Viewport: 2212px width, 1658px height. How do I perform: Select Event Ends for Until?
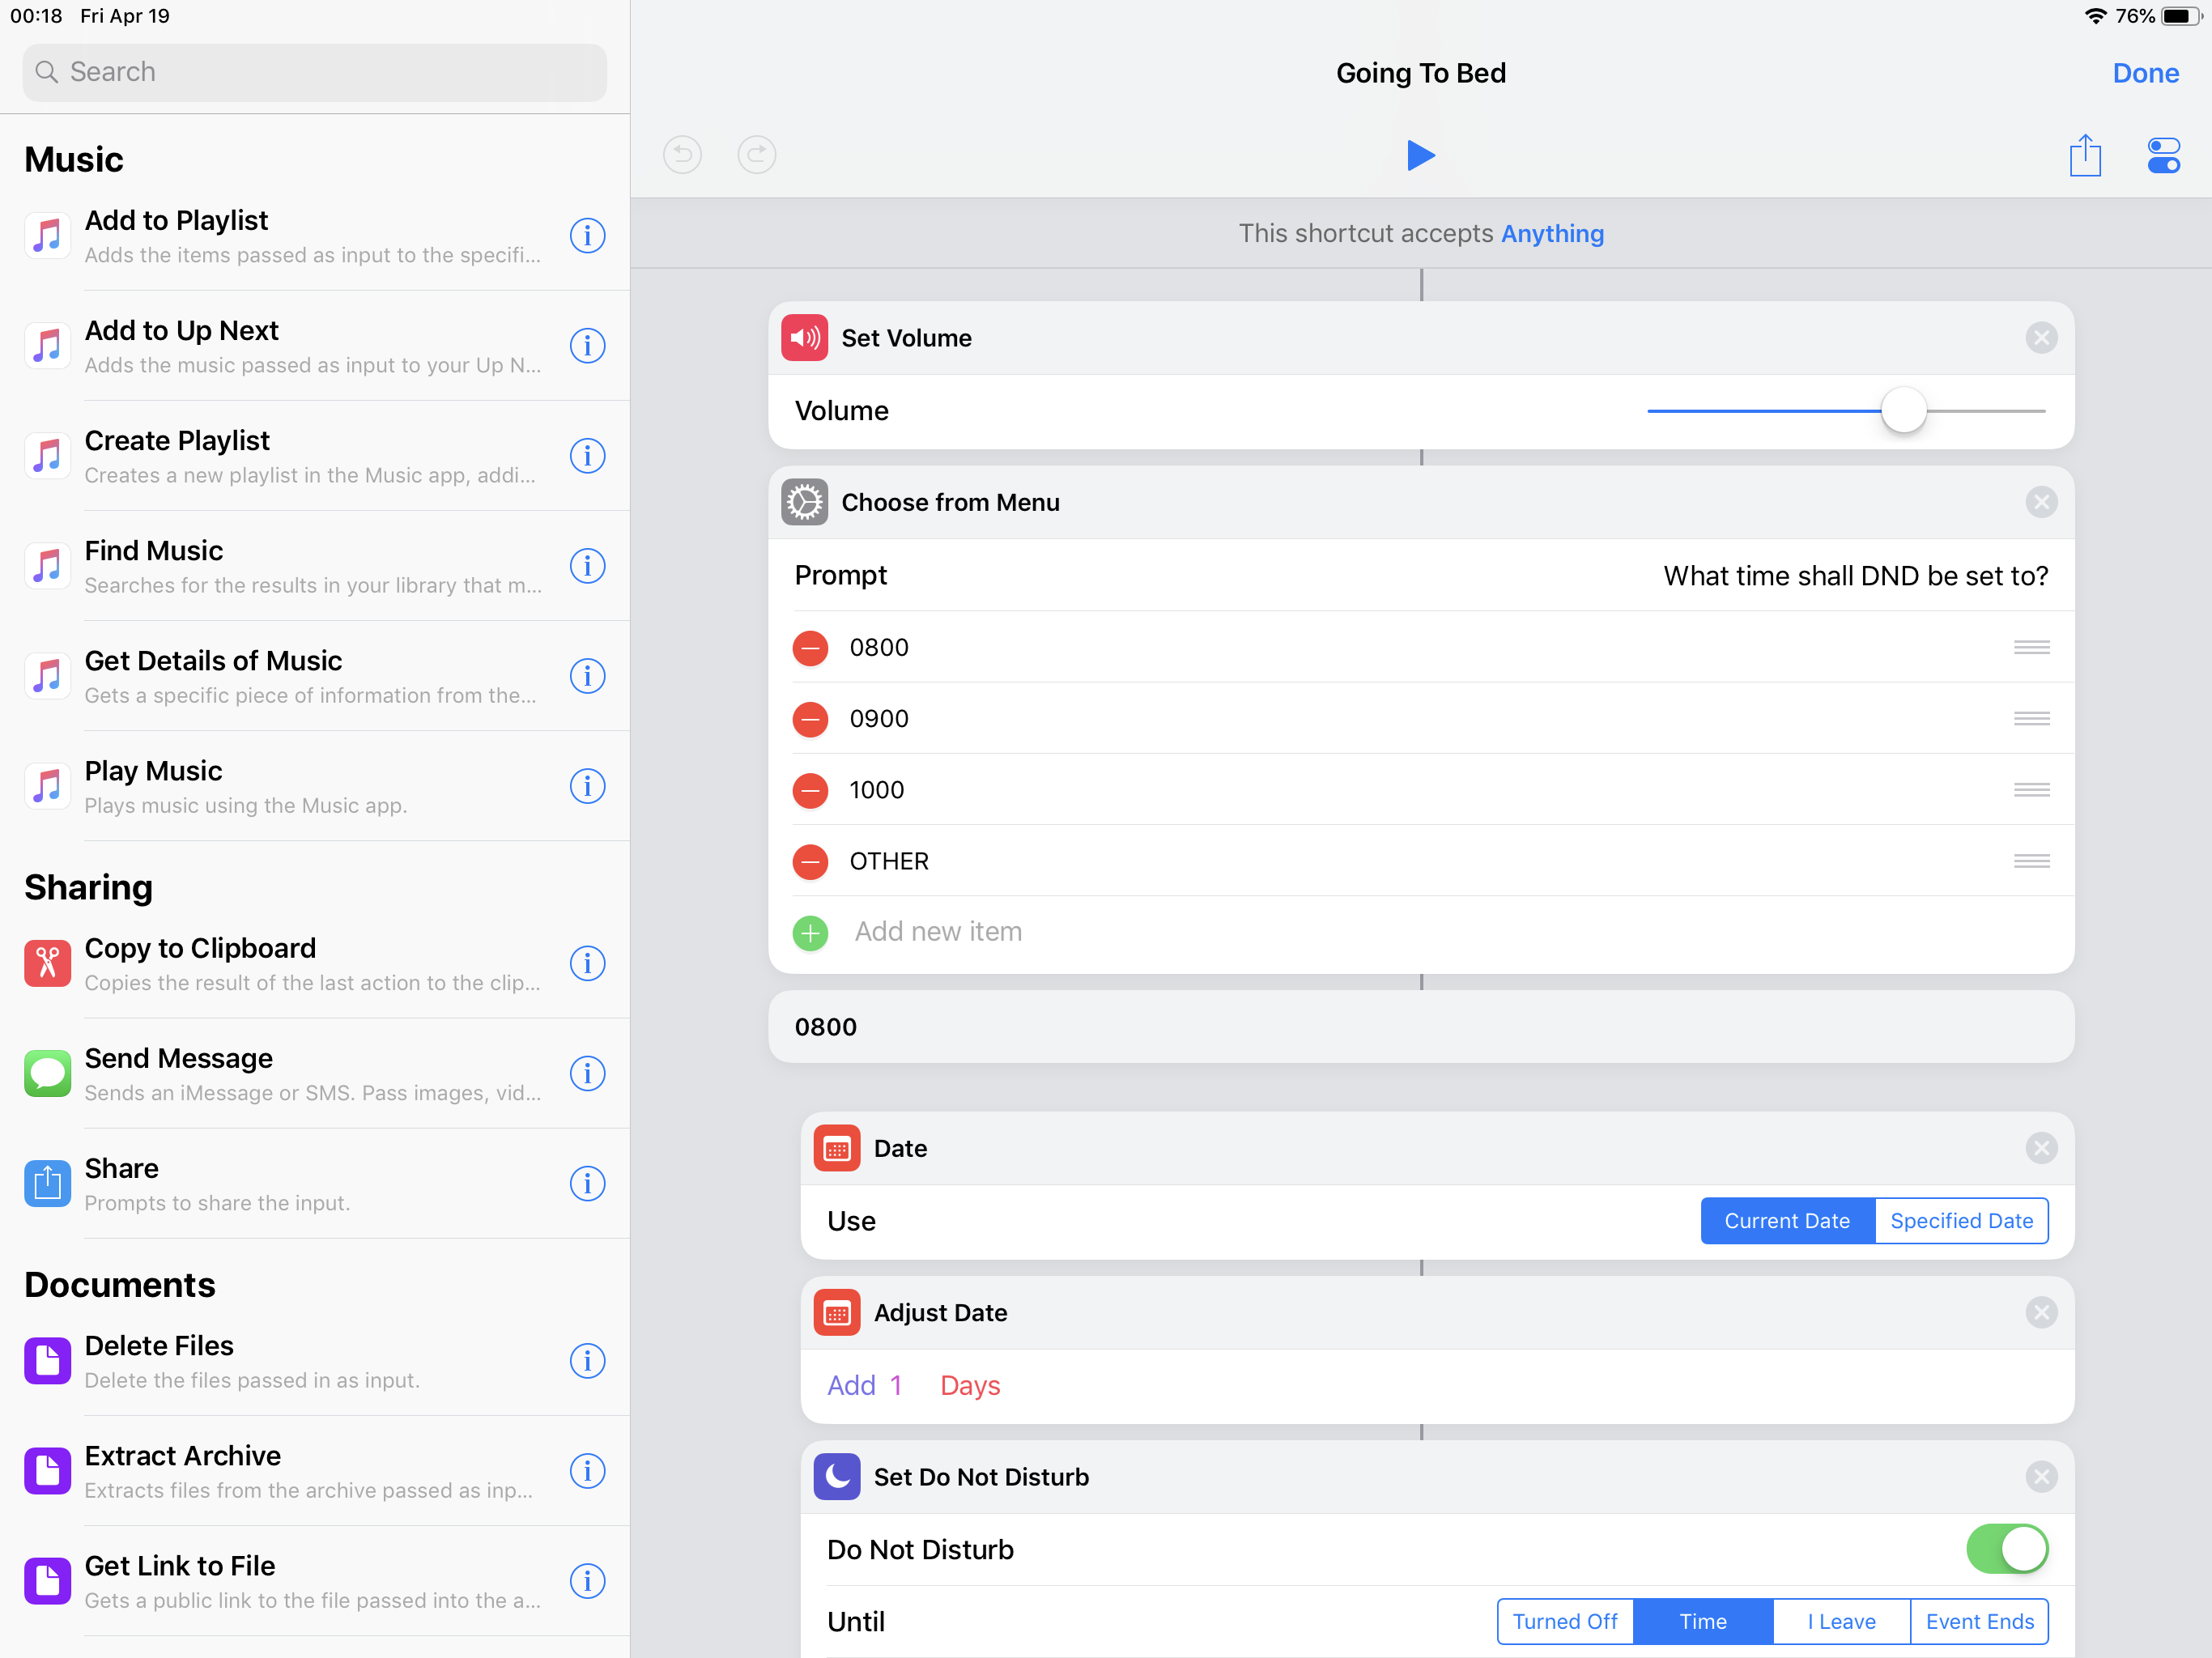tap(1979, 1621)
